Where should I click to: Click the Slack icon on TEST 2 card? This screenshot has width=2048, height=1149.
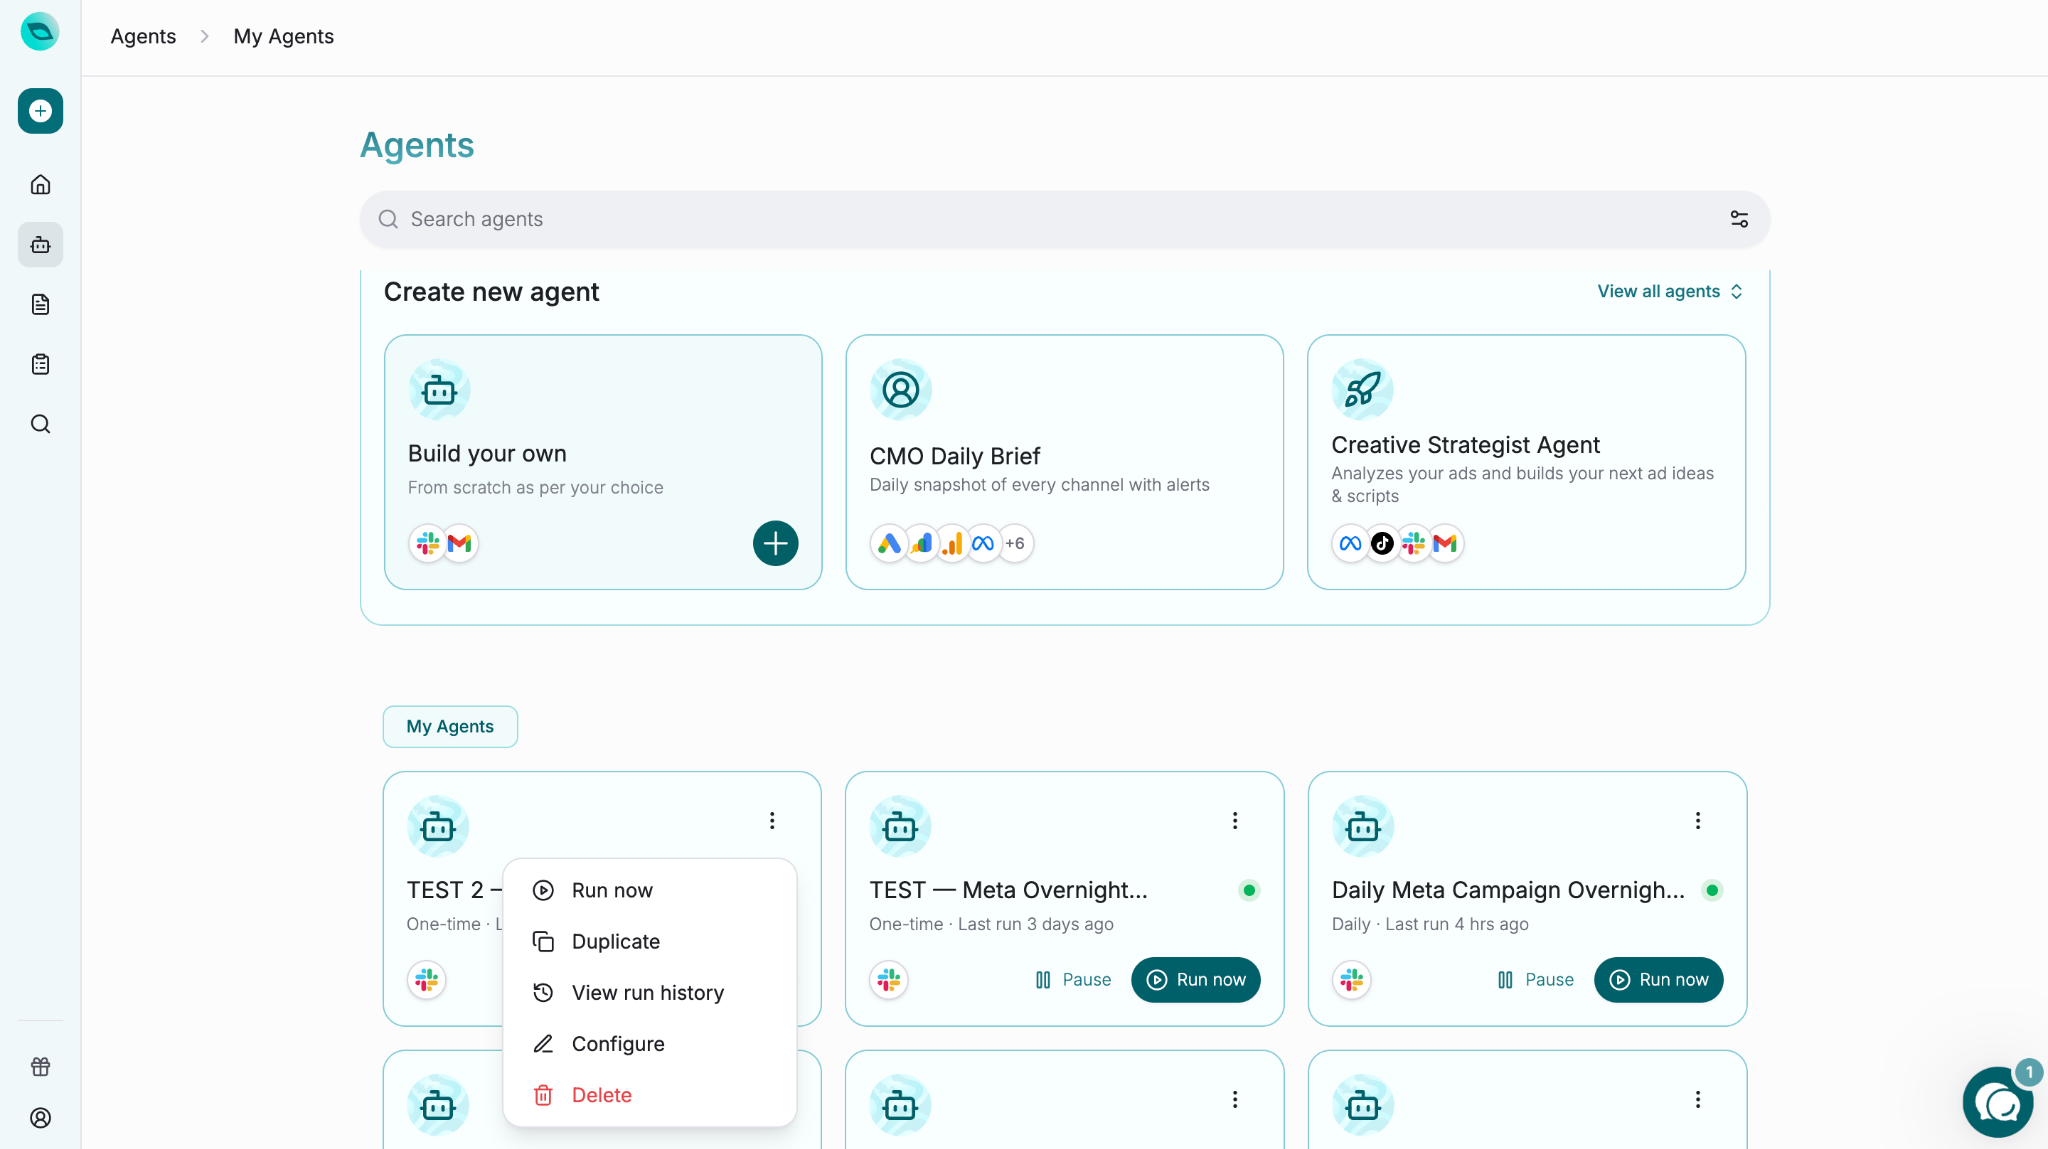click(427, 980)
